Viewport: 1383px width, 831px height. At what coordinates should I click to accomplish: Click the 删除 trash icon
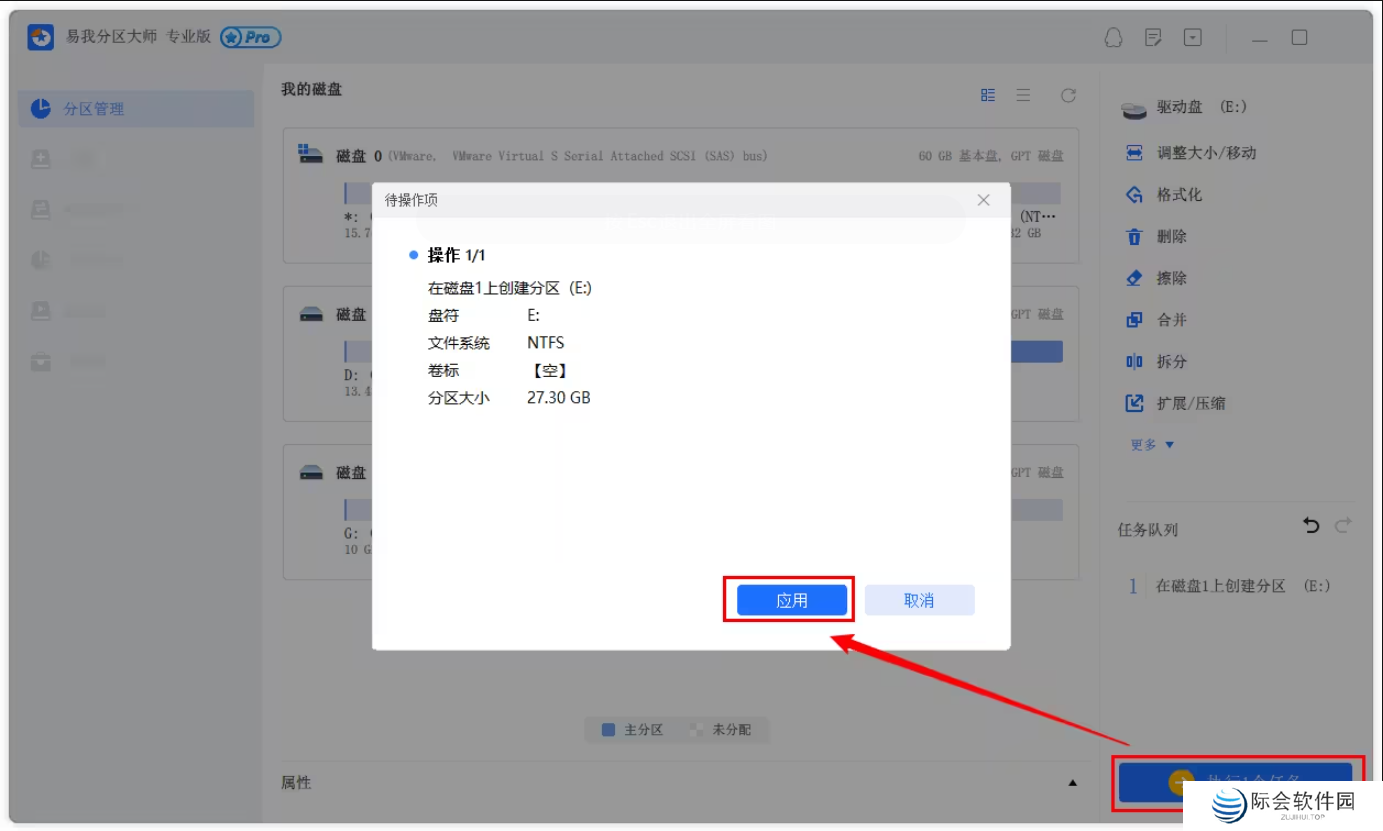[x=1134, y=237]
